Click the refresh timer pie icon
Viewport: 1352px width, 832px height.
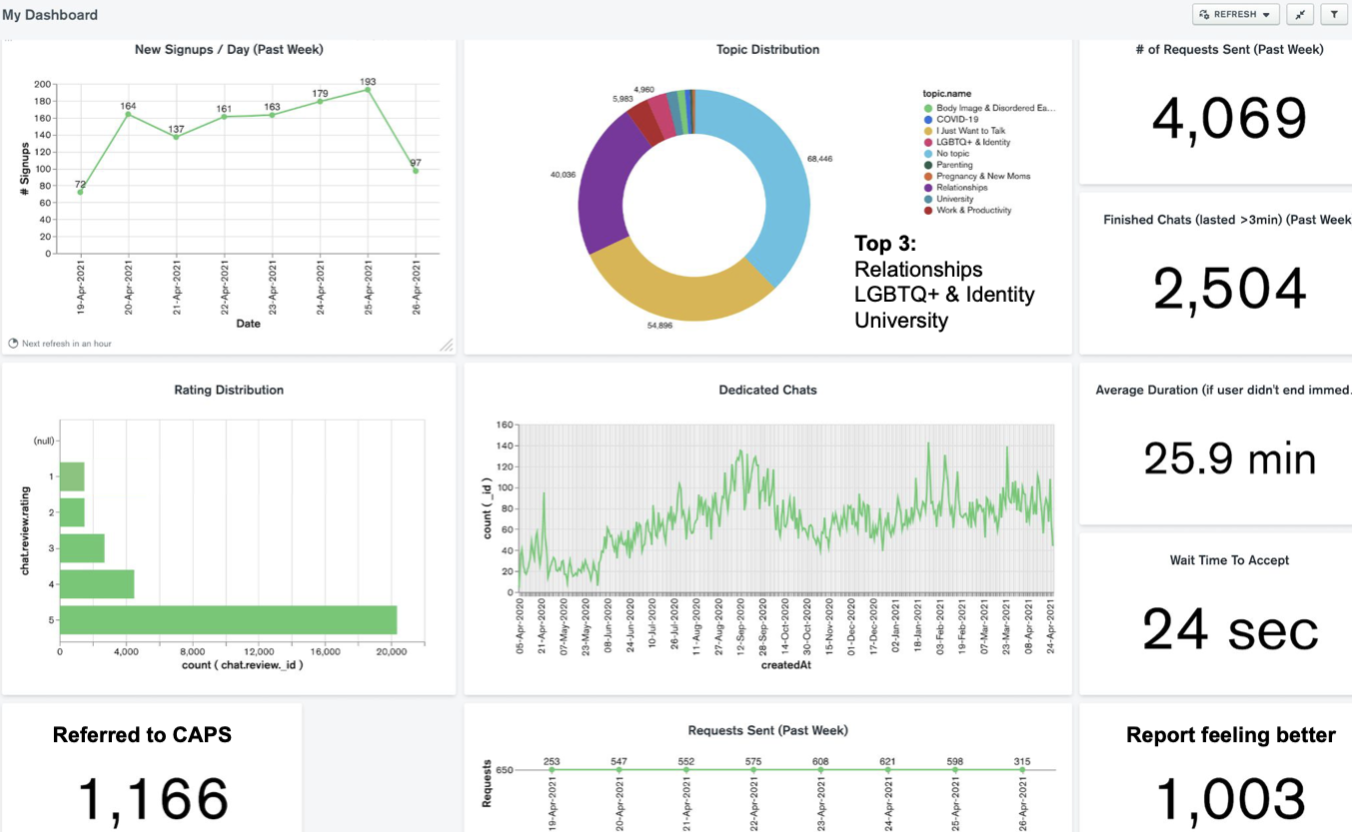tap(13, 343)
